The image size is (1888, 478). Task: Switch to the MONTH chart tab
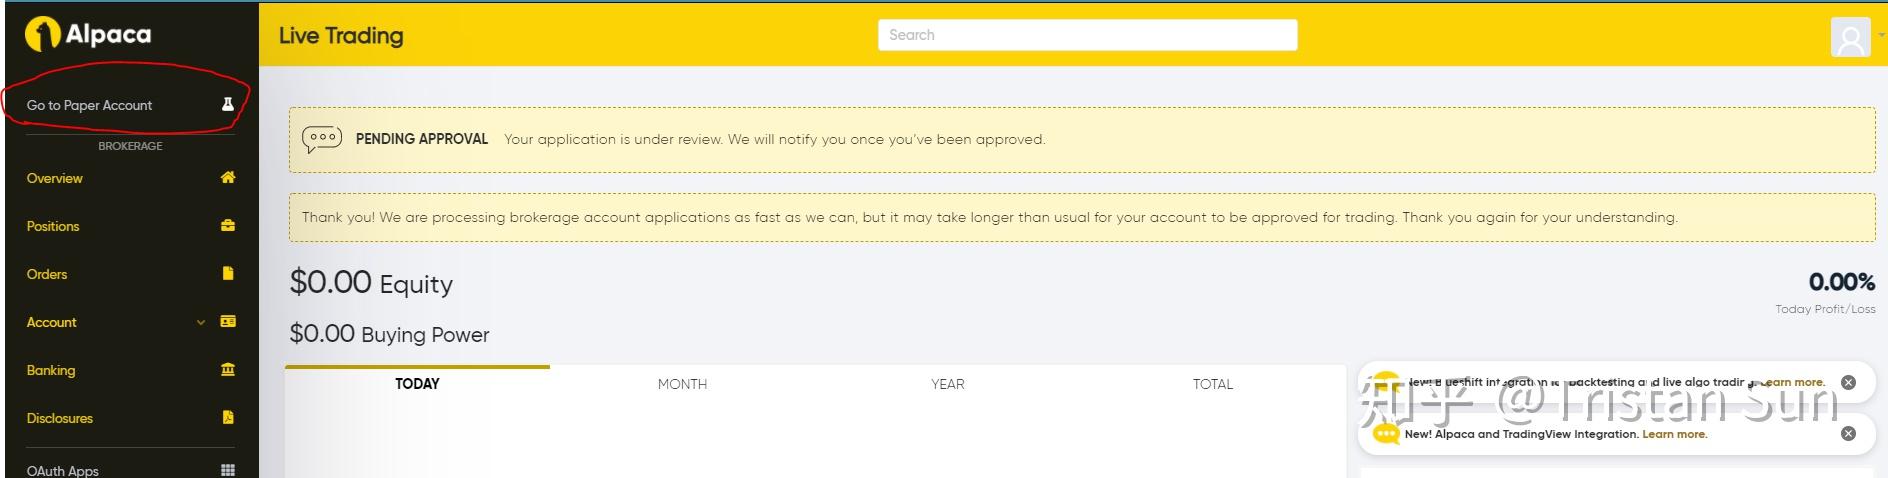[682, 384]
